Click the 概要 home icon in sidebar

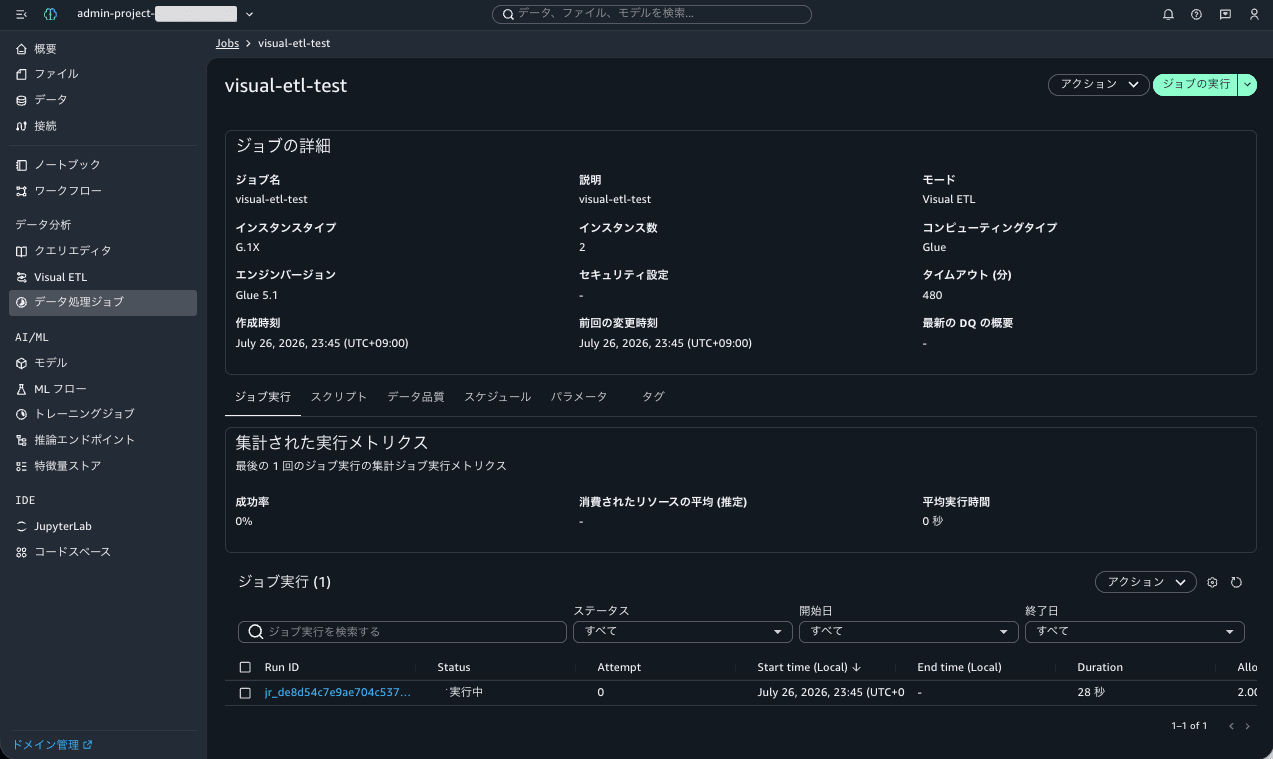coord(22,49)
